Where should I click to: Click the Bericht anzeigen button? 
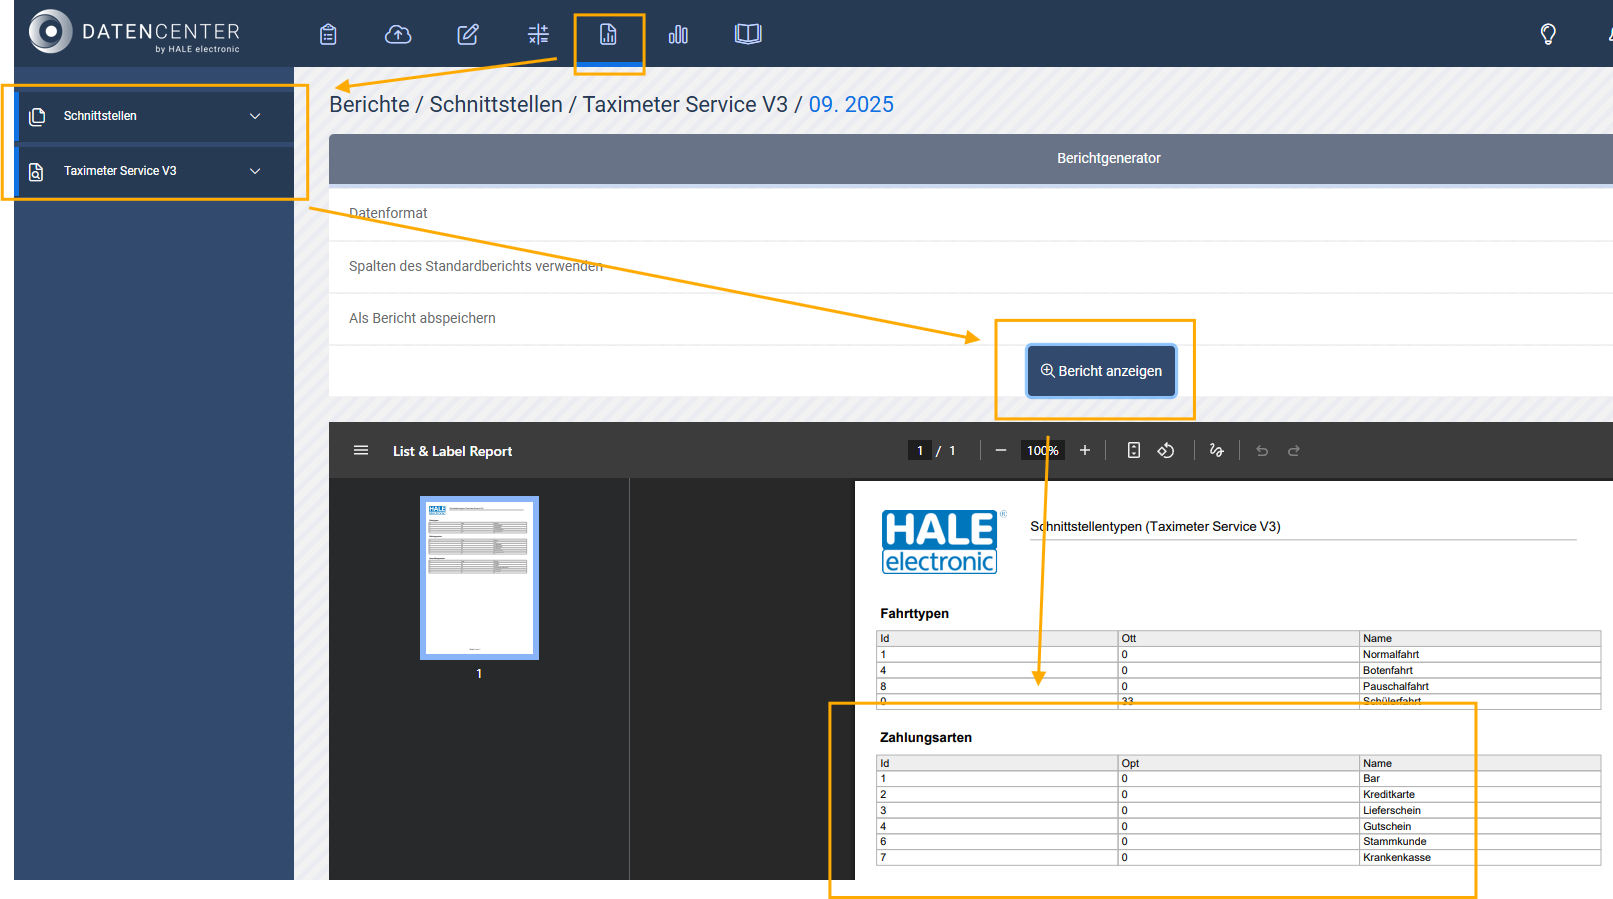pos(1101,371)
